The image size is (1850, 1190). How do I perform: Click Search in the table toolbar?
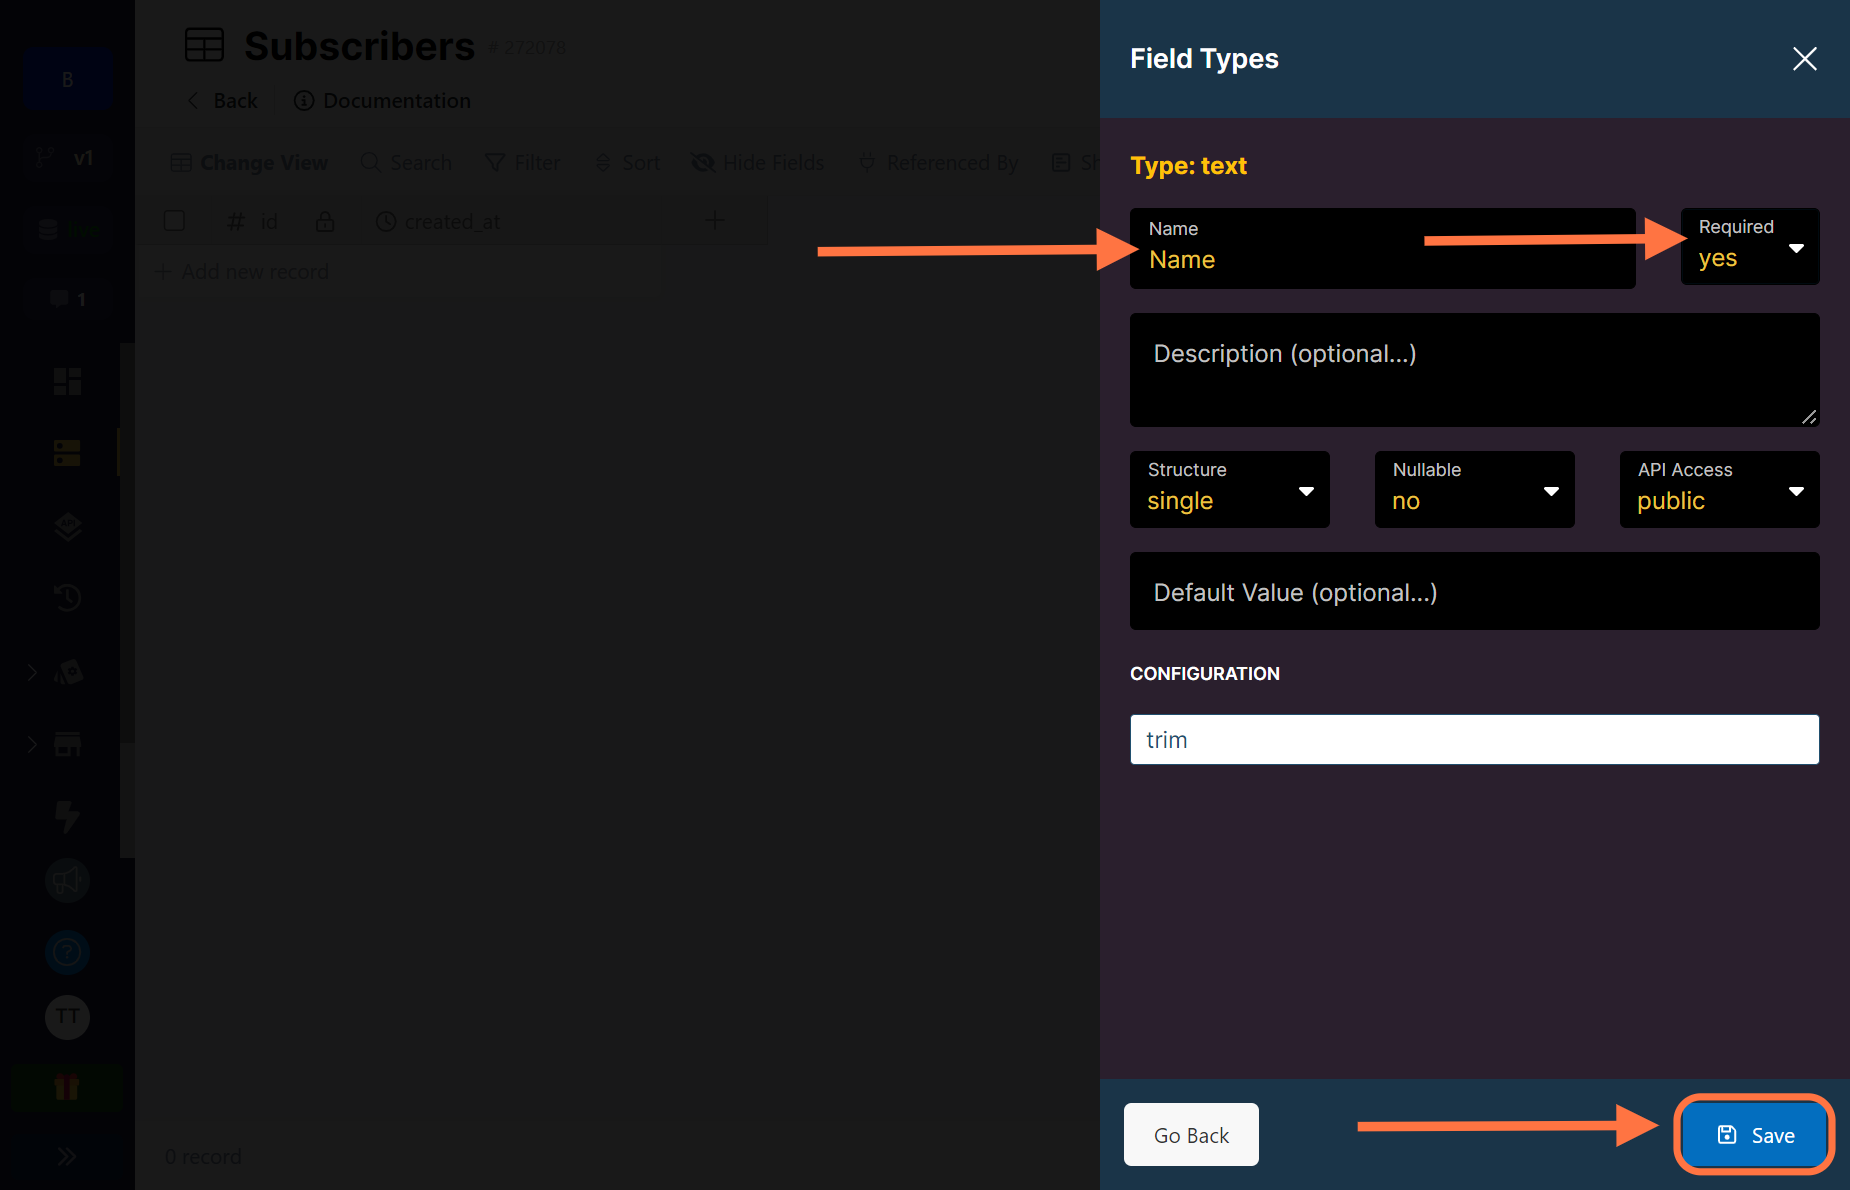click(x=406, y=163)
